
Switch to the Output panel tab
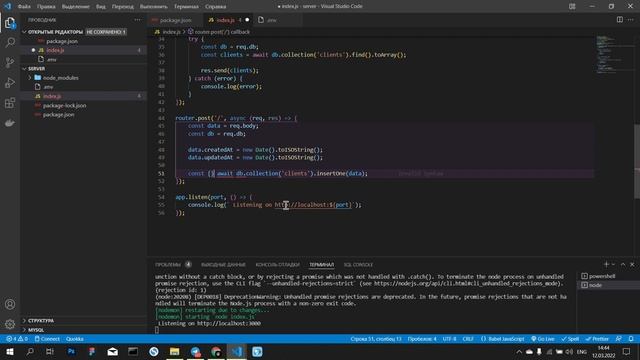pos(223,264)
